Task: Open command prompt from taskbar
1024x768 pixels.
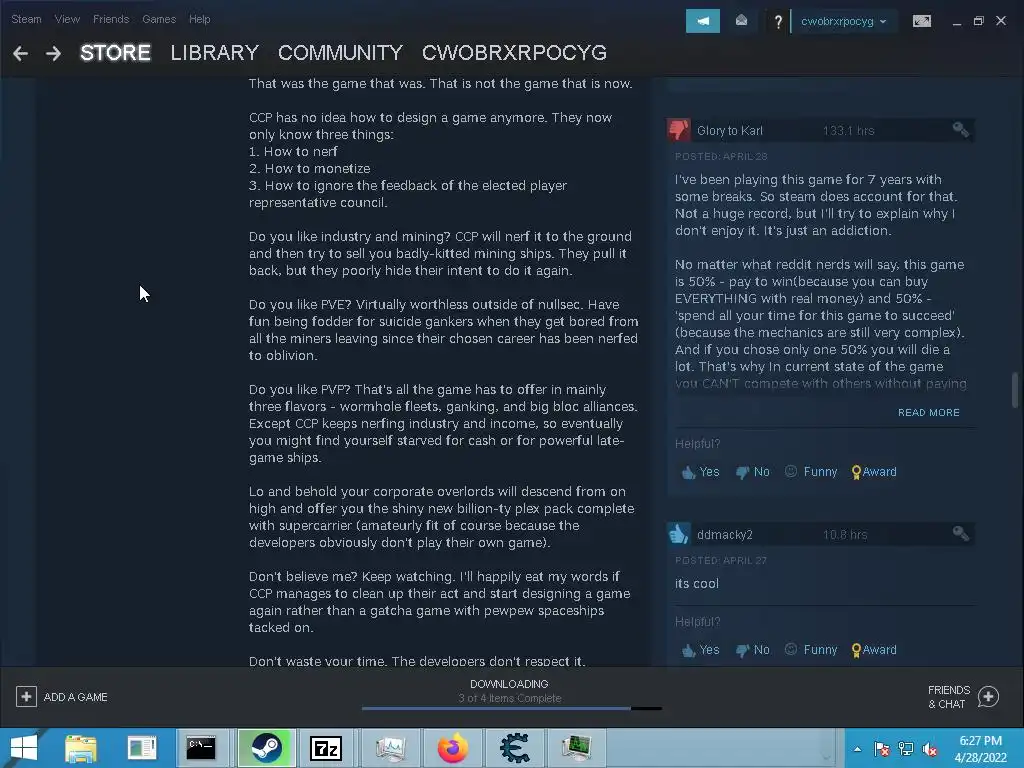Action: (x=200, y=748)
